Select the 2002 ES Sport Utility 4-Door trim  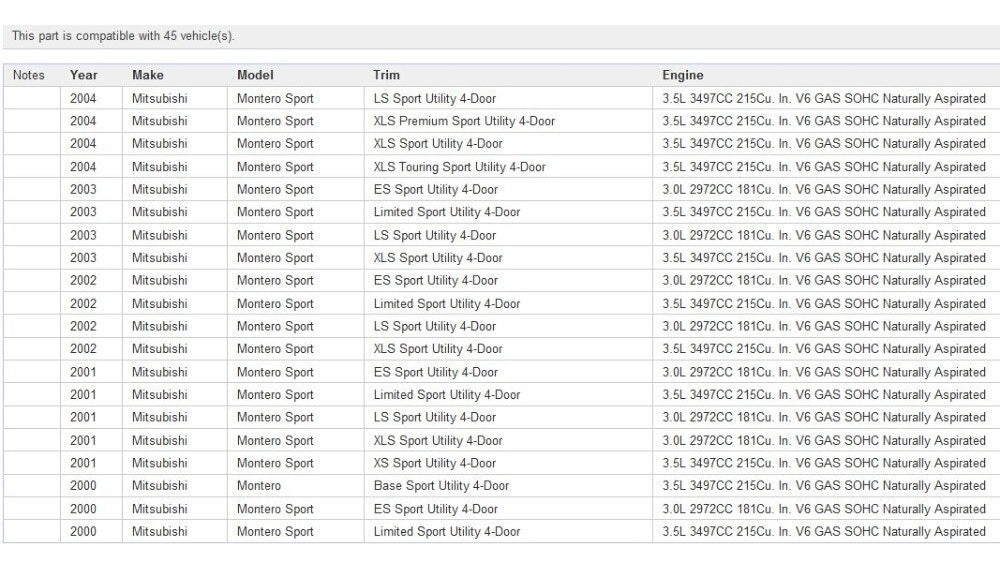[x=435, y=280]
